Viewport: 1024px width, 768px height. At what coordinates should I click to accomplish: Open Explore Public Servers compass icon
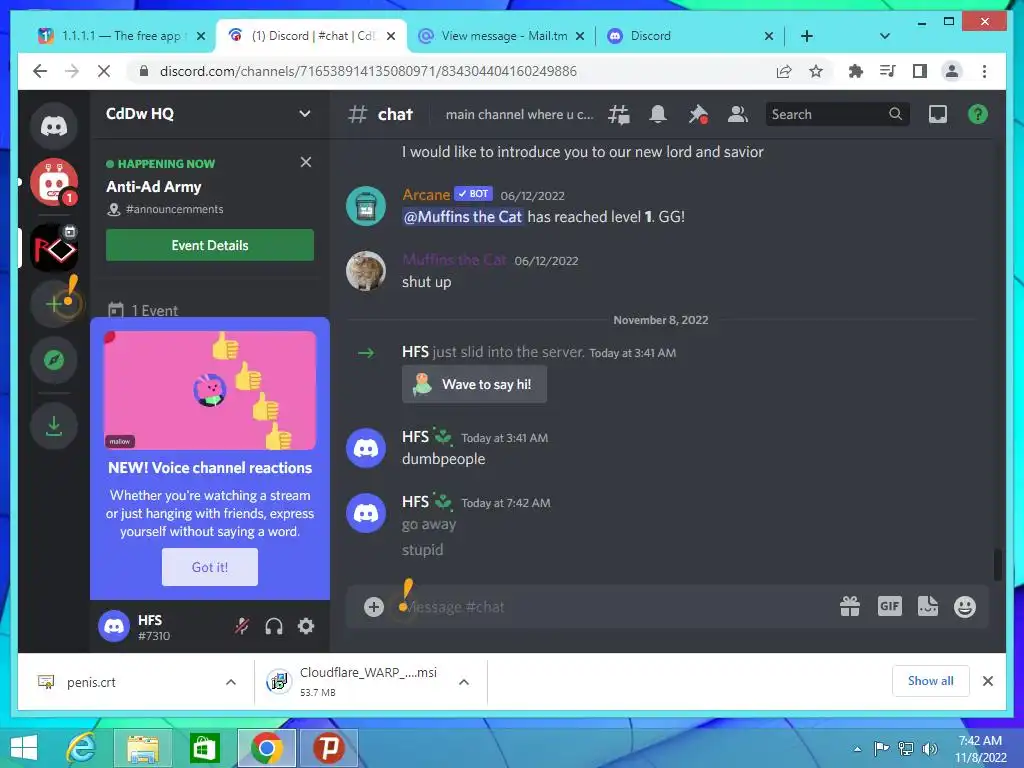point(54,360)
